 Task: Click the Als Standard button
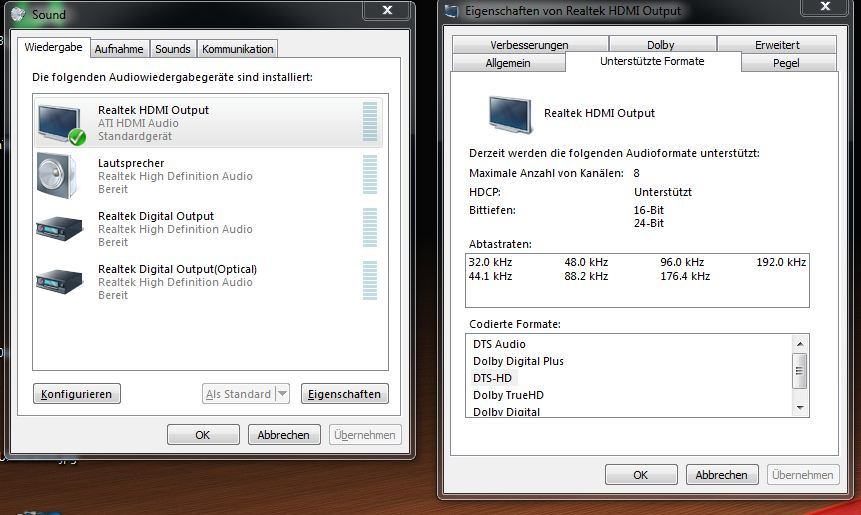pos(238,394)
